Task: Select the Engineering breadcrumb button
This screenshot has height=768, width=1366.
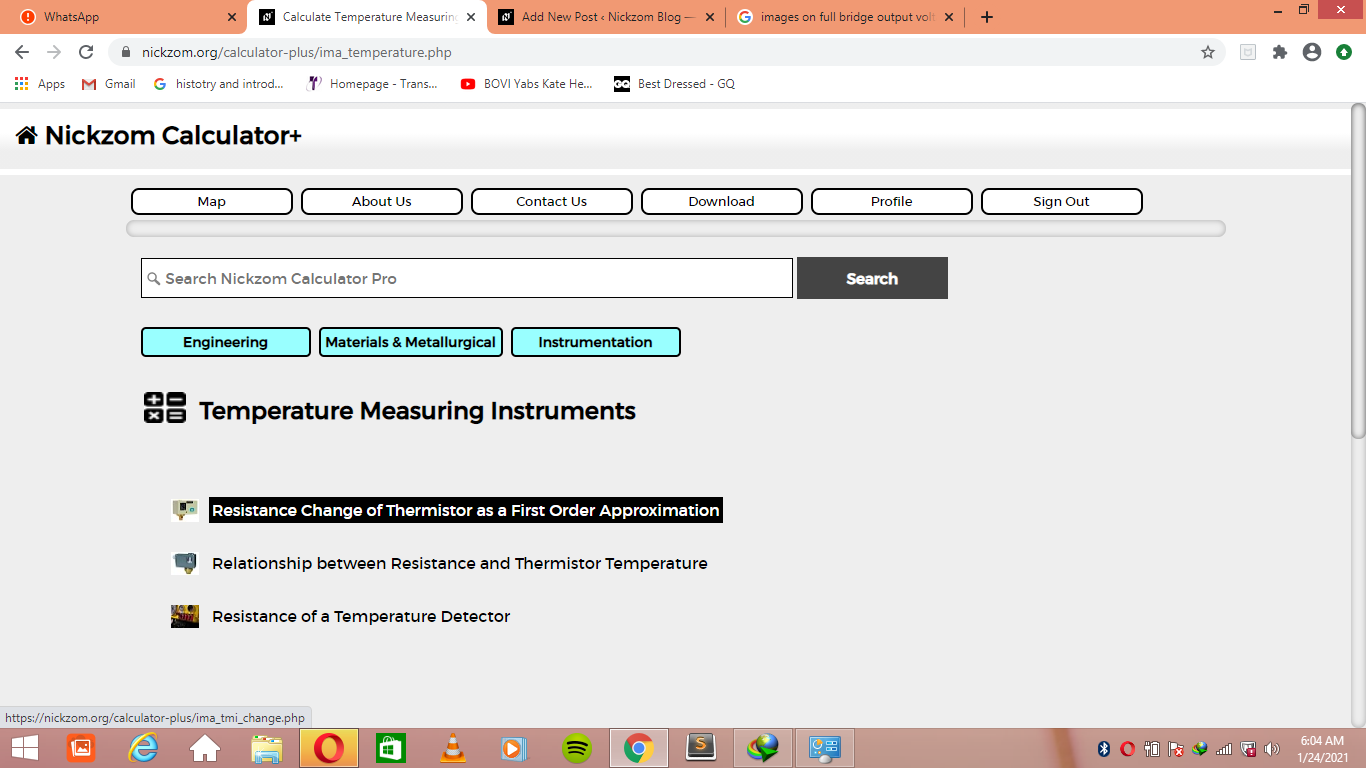Action: 226,342
